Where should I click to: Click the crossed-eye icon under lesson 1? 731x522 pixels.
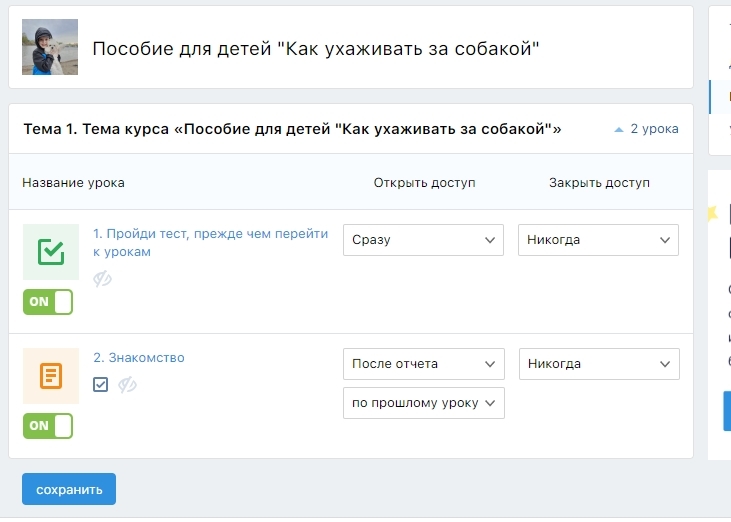click(x=101, y=279)
